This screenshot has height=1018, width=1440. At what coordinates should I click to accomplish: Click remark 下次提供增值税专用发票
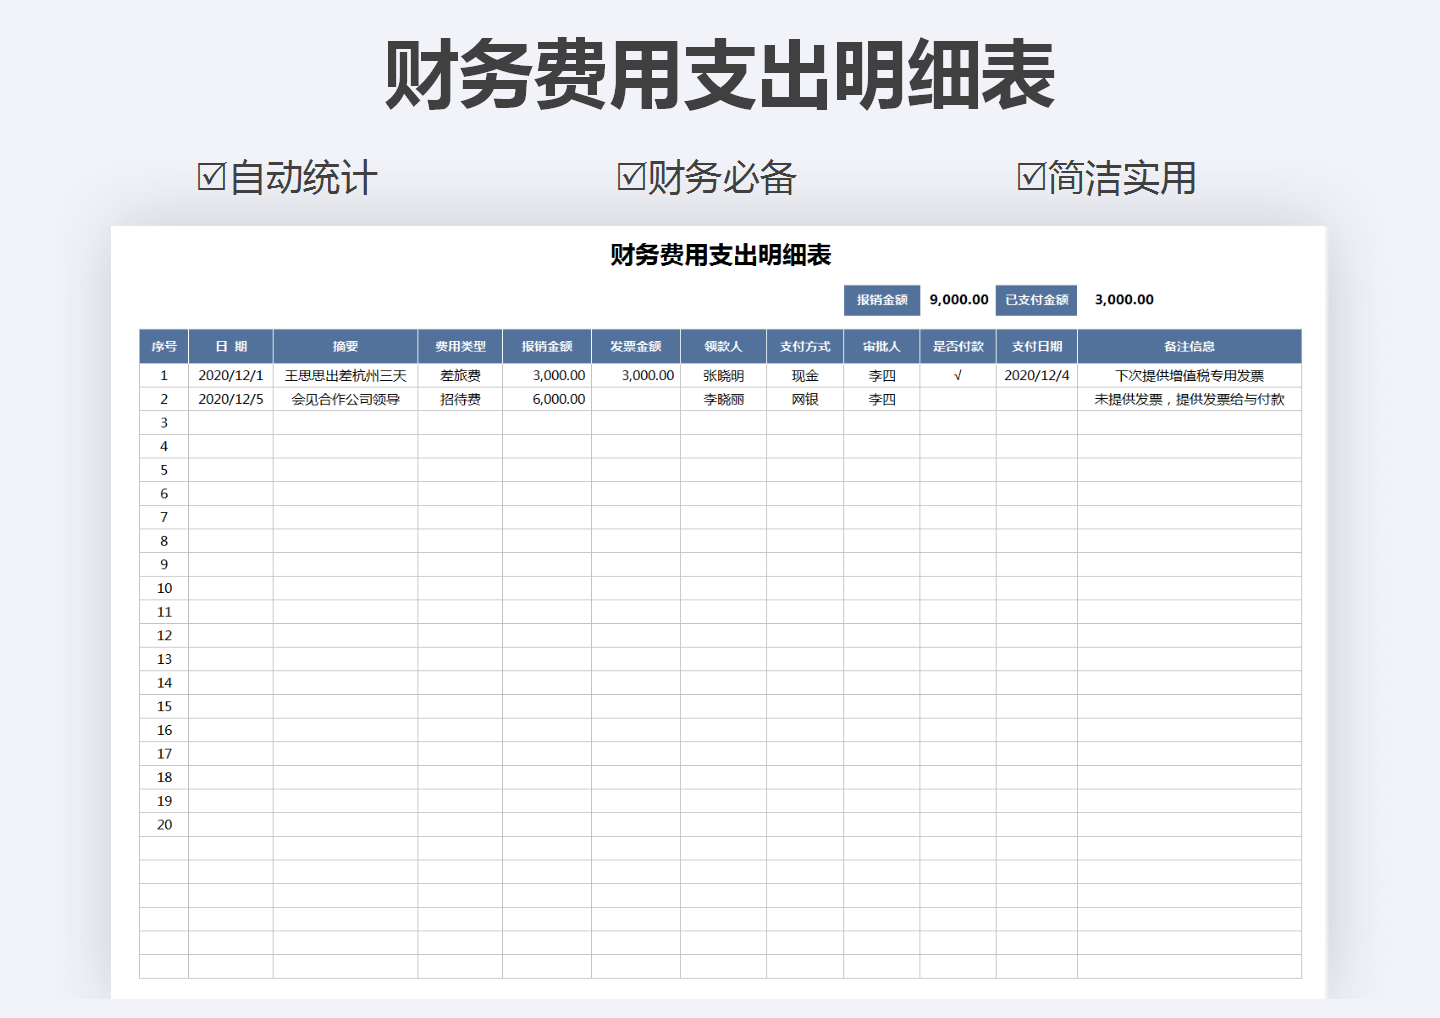click(1190, 375)
